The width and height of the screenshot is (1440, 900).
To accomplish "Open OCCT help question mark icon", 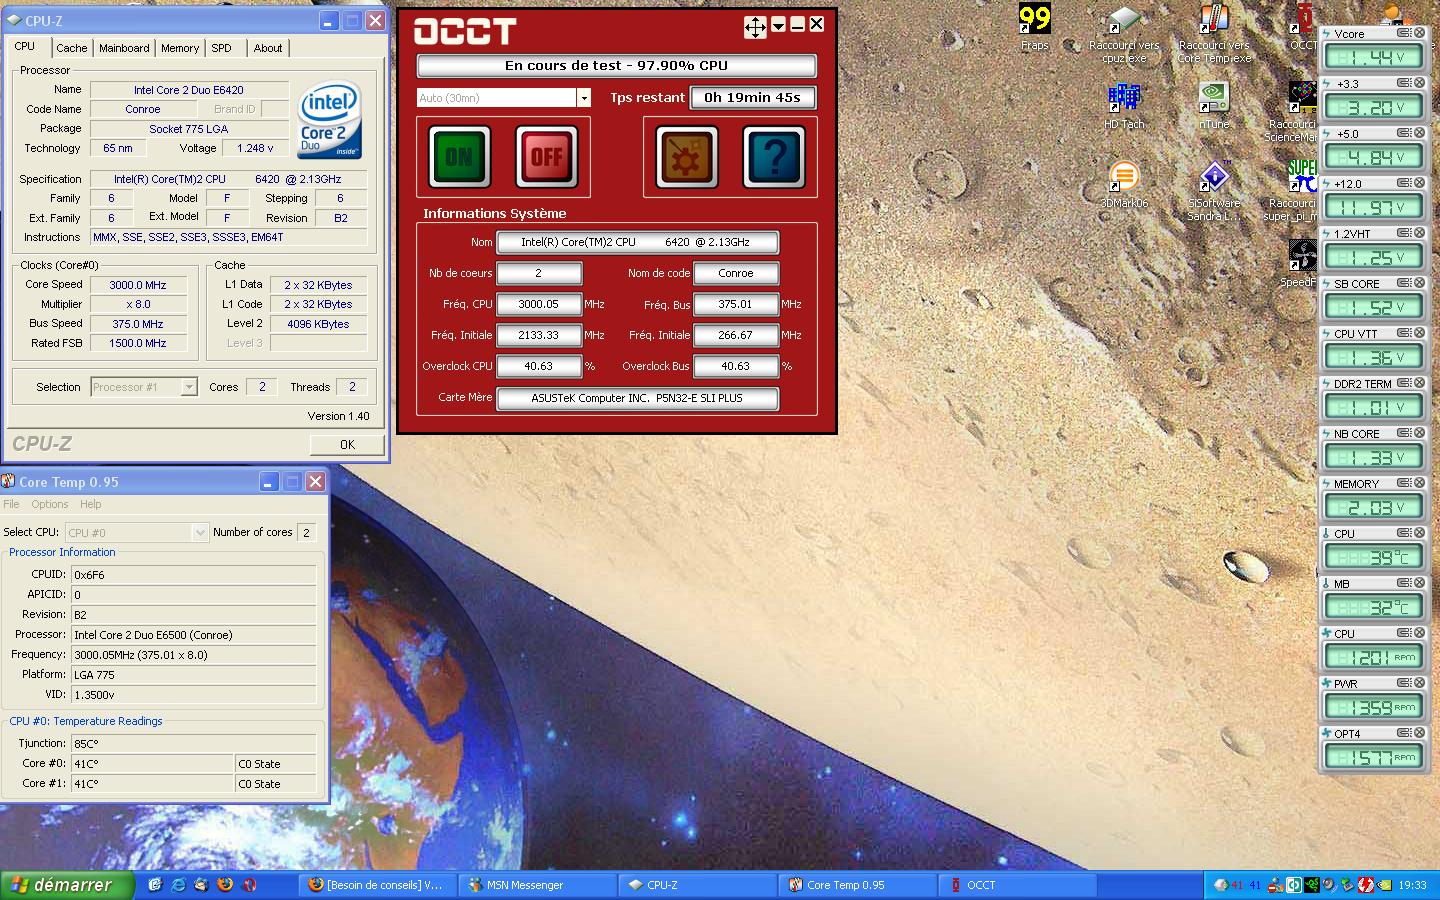I will (774, 157).
